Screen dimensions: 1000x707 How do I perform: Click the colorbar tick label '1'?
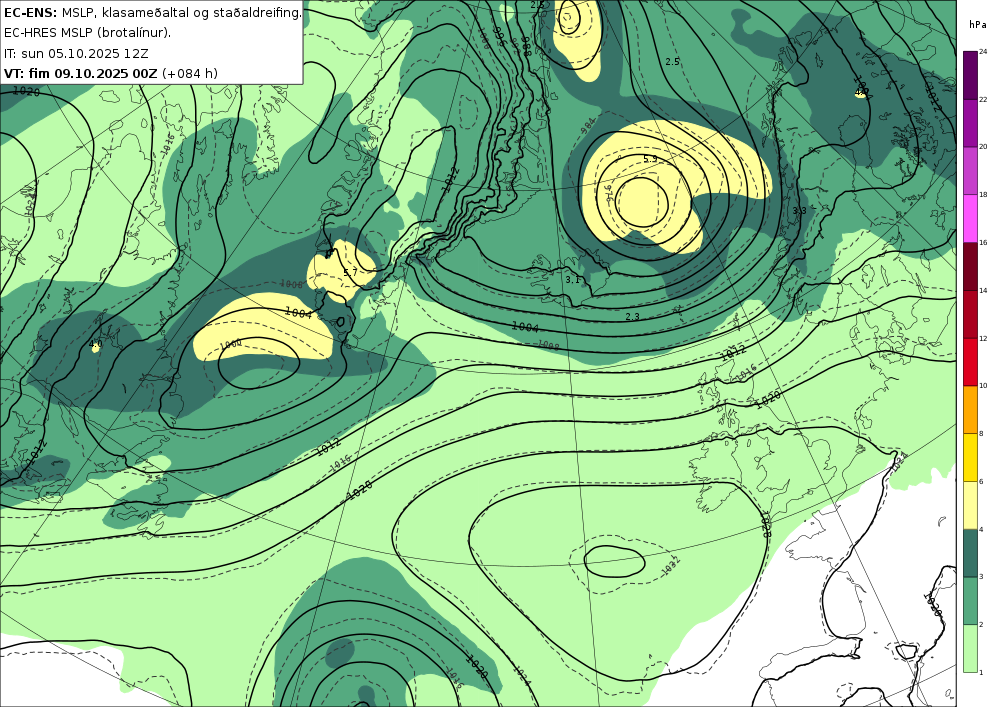(x=981, y=673)
